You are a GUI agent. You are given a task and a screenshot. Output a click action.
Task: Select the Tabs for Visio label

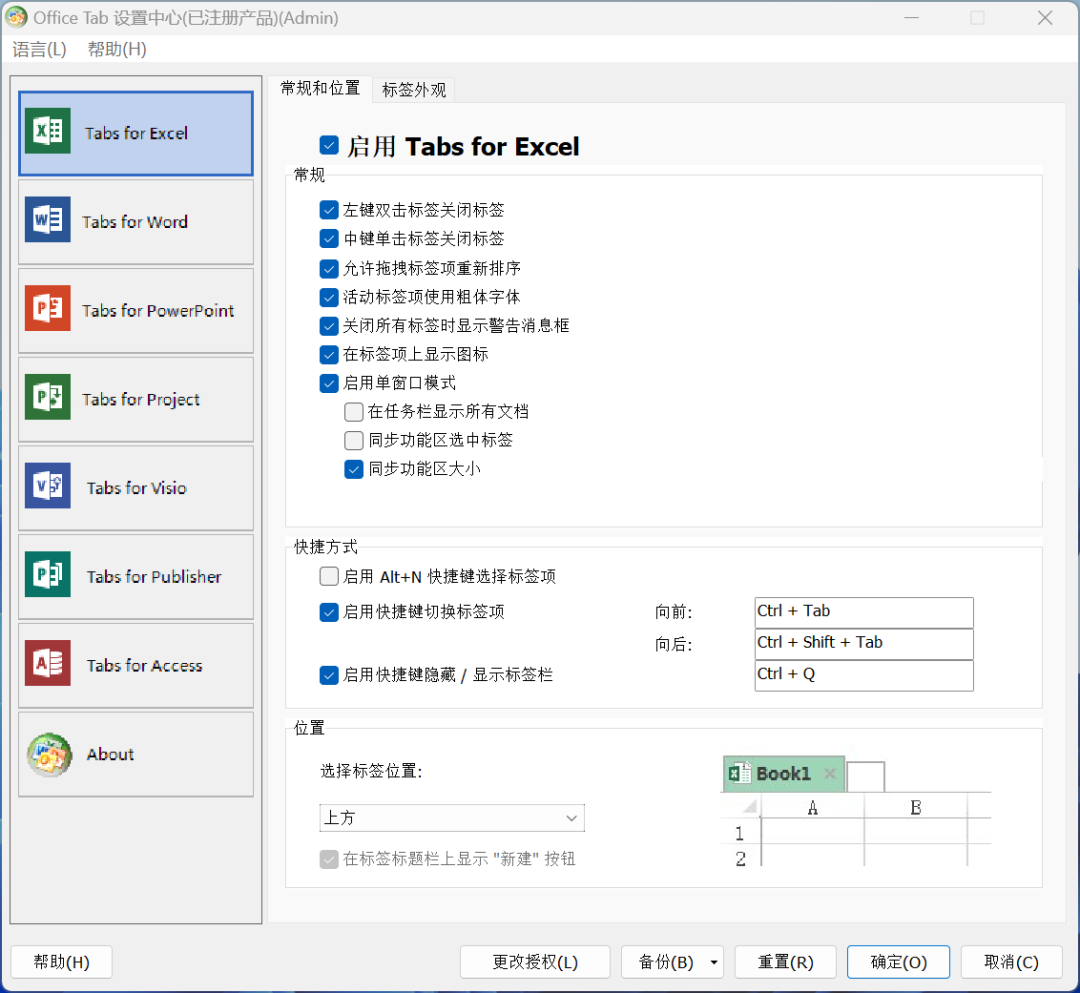[136, 488]
